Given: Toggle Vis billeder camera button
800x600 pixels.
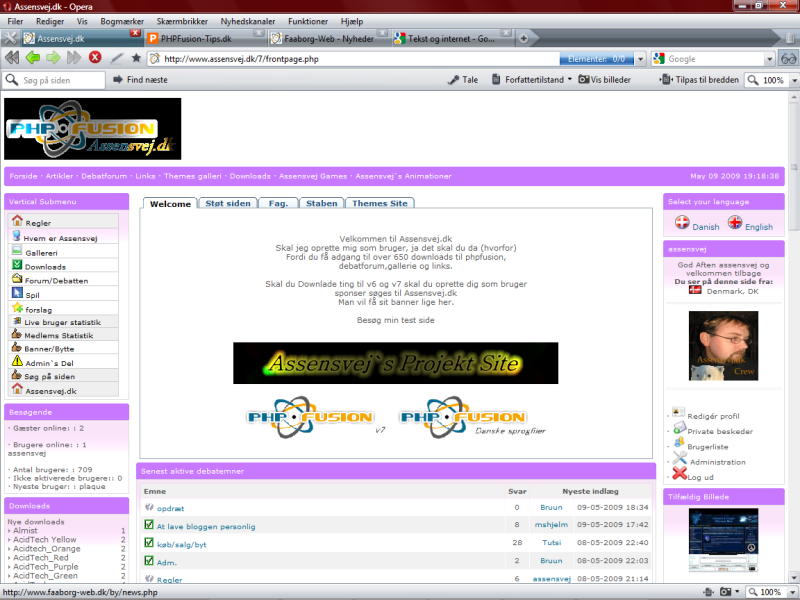Looking at the screenshot, I should pos(605,80).
